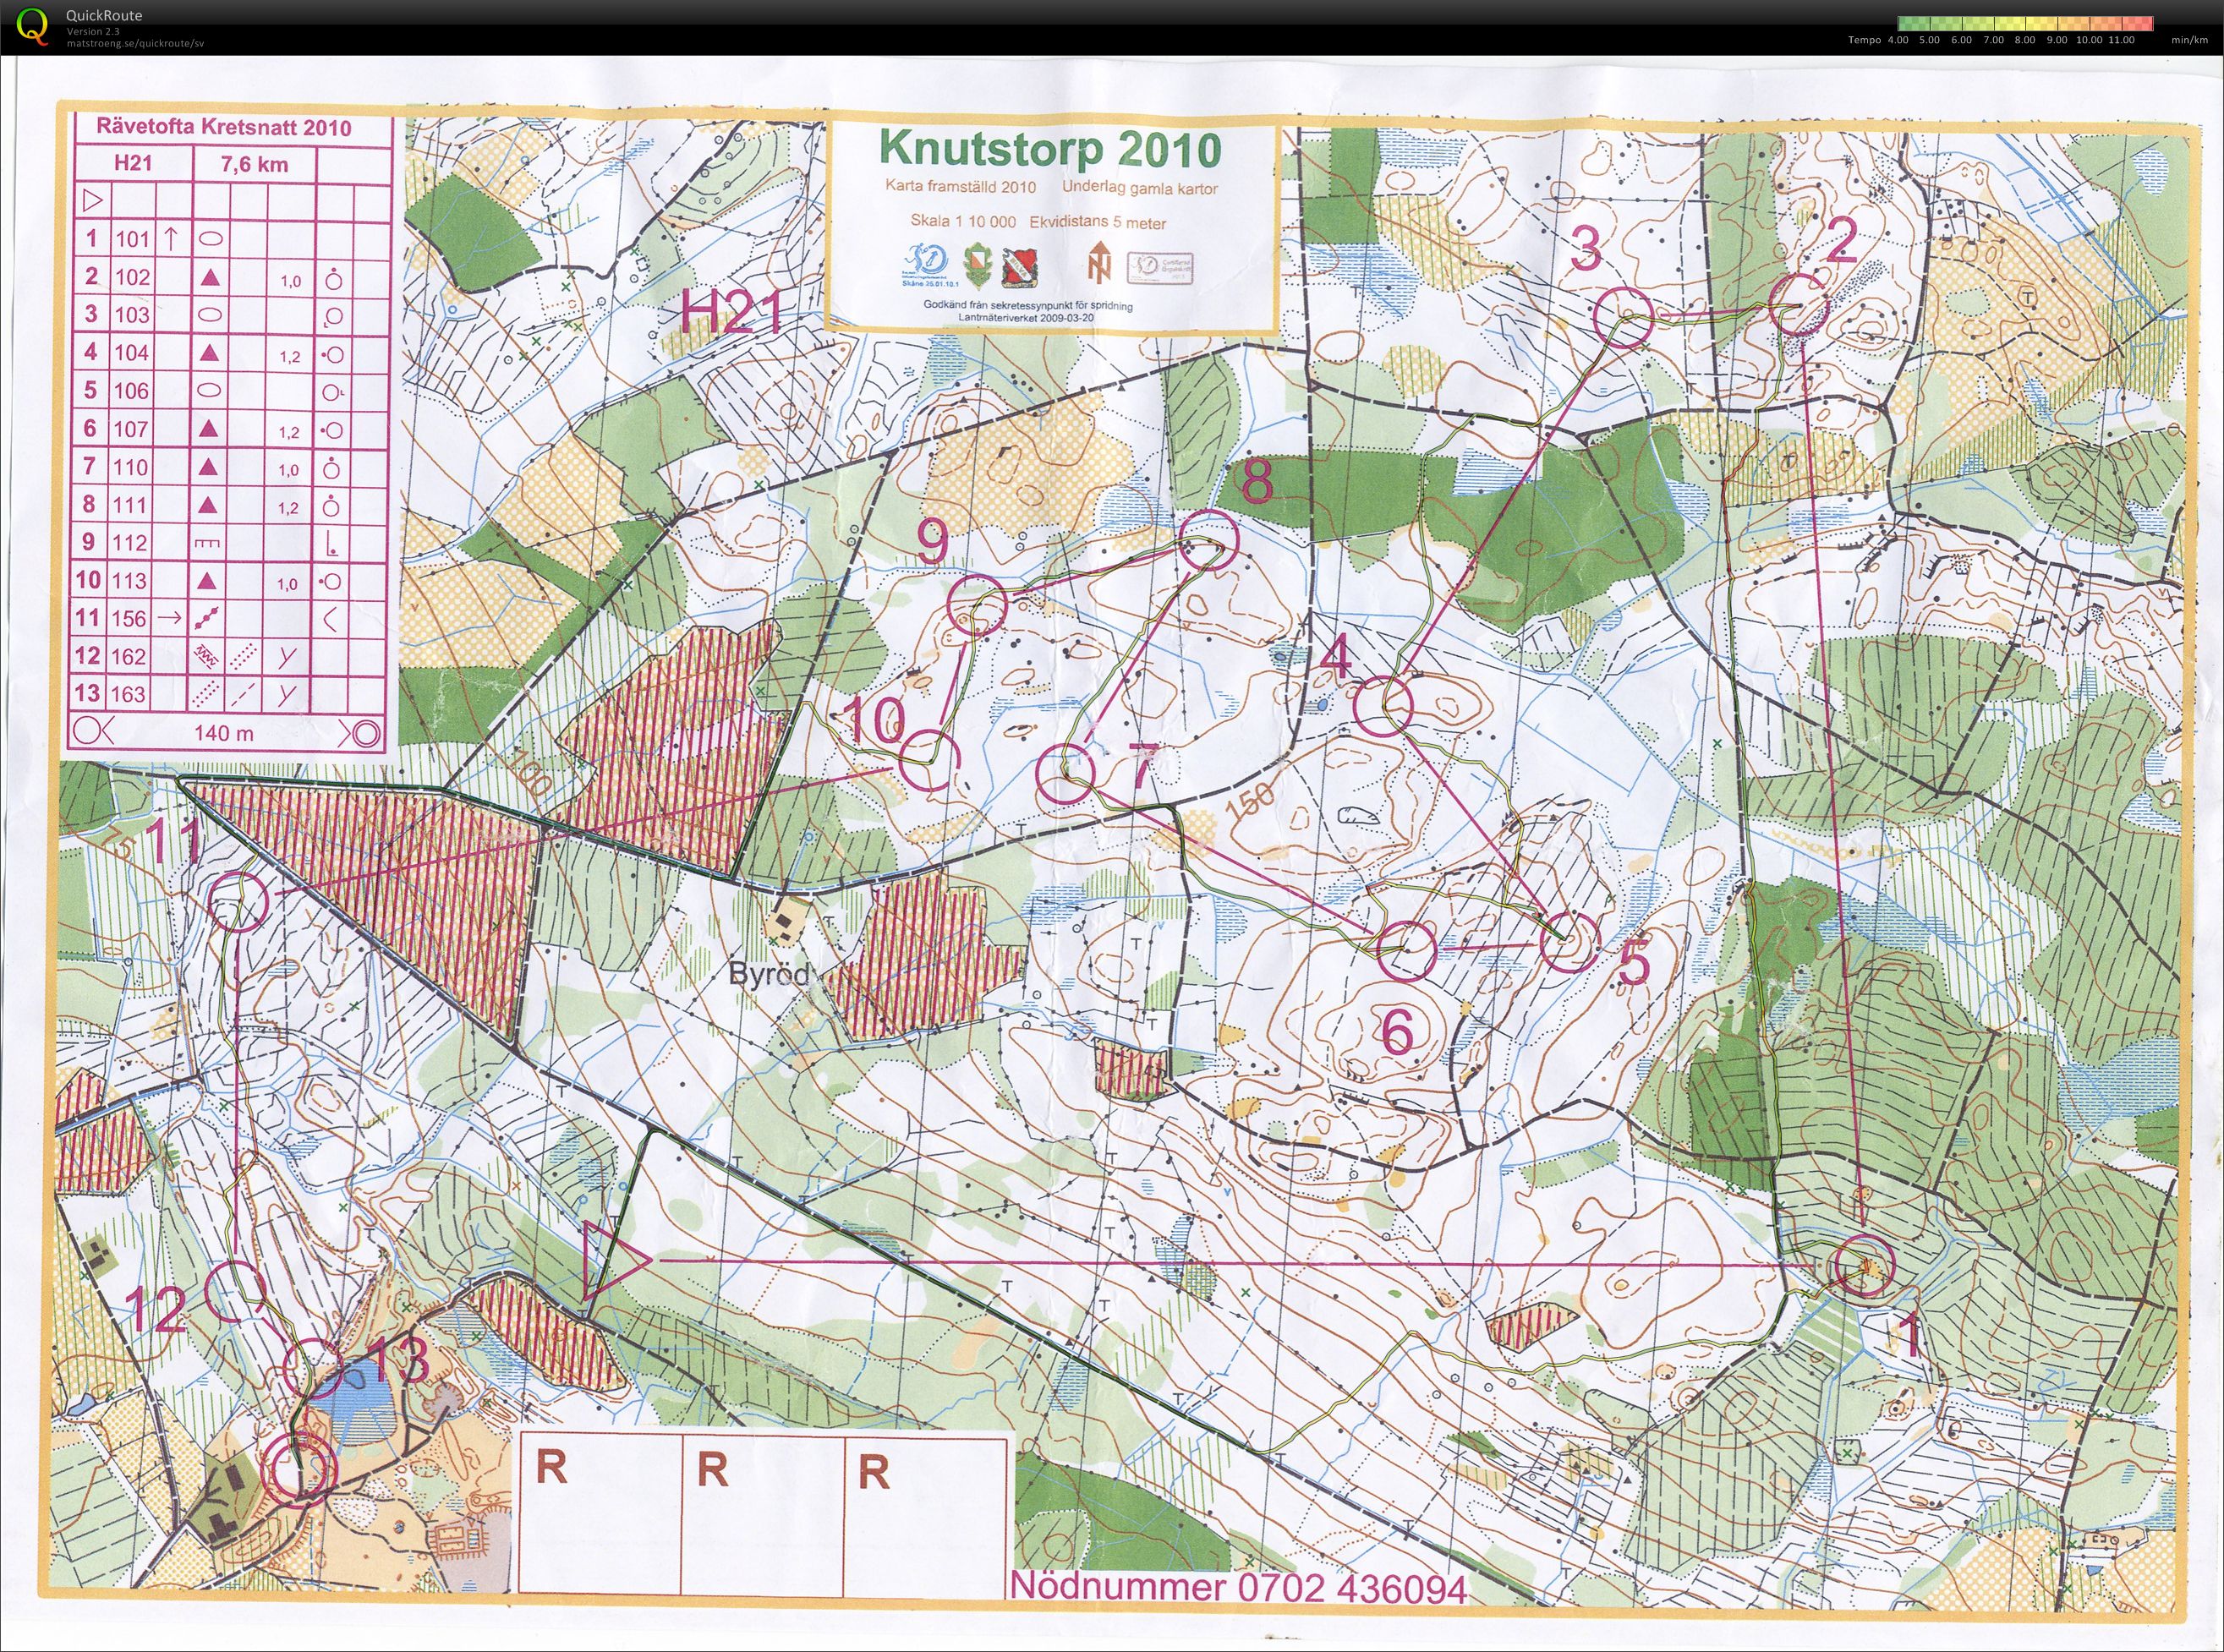
Task: Click the "Ekvidistans 5 meter" text
Action: point(1098,223)
